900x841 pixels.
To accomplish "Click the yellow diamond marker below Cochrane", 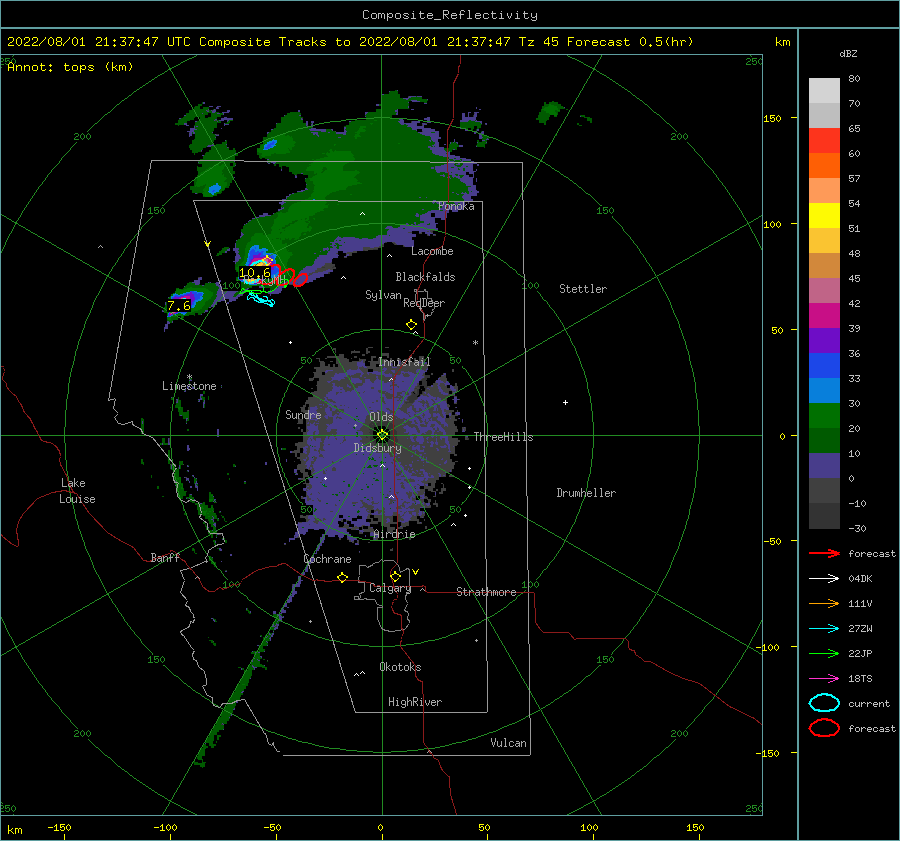I will [342, 577].
